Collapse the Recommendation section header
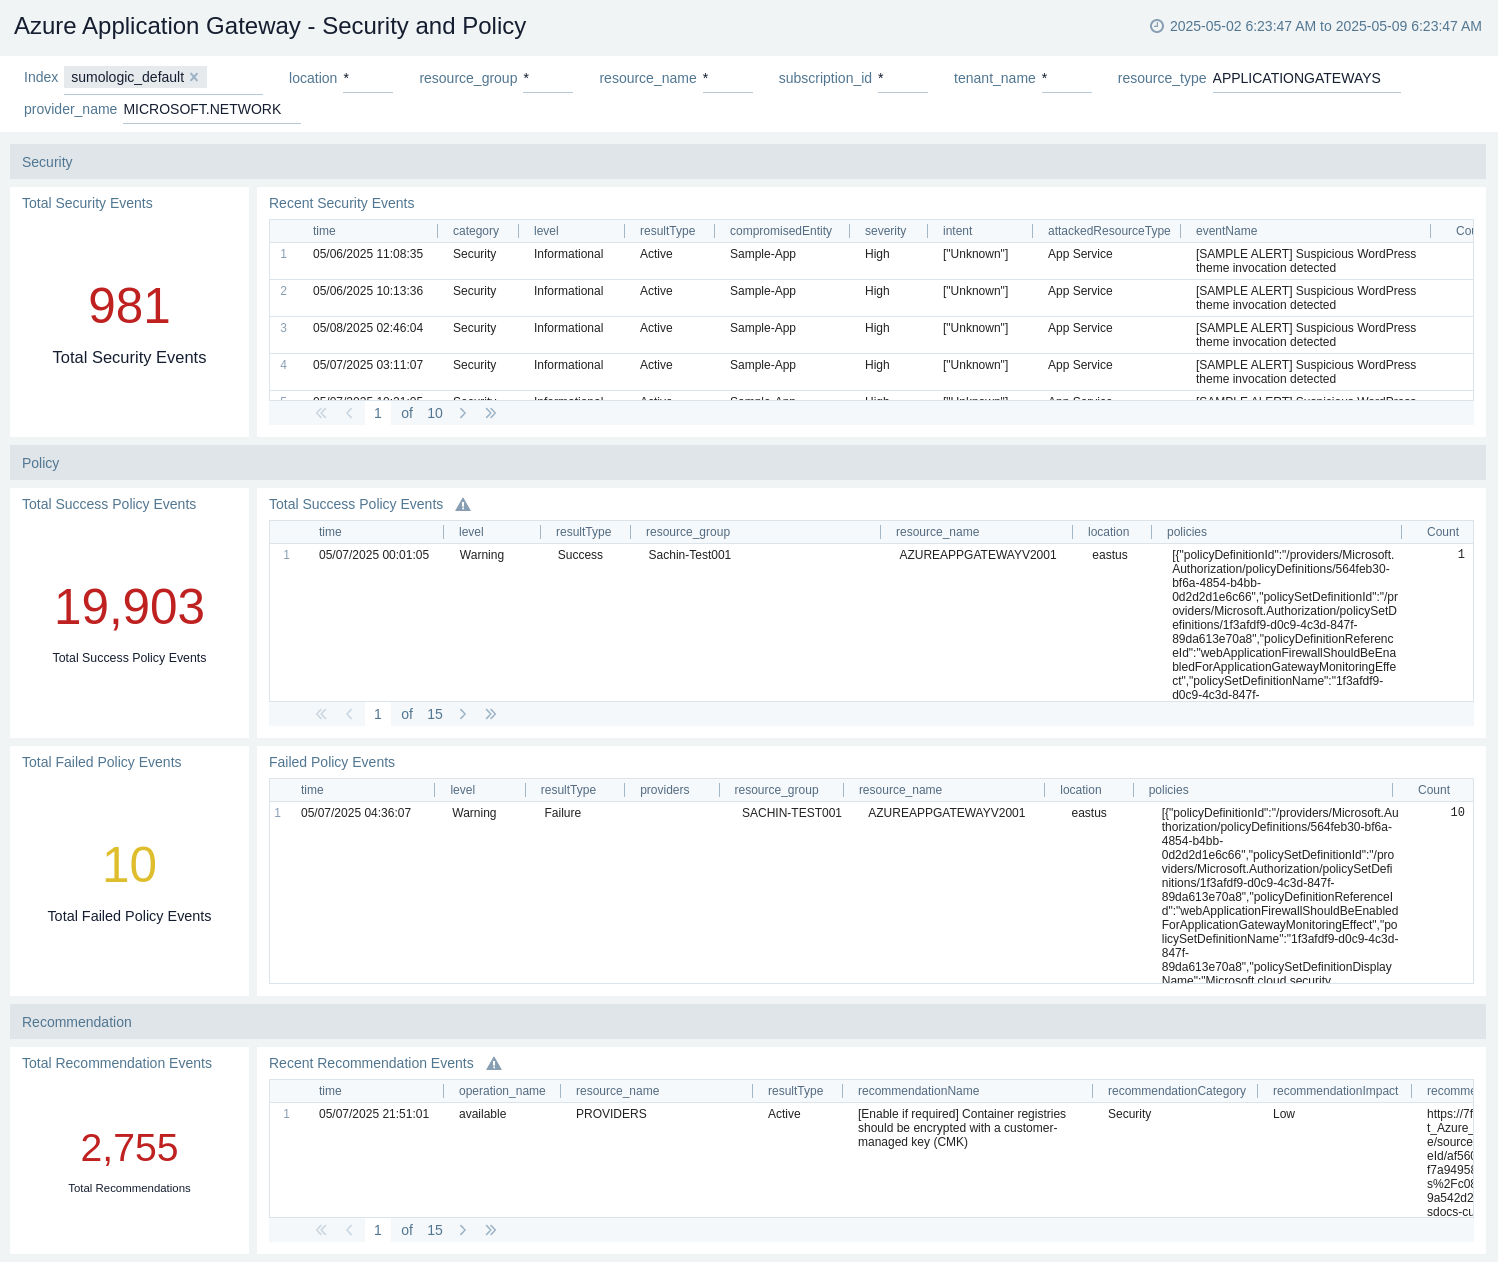Image resolution: width=1498 pixels, height=1262 pixels. (x=748, y=1022)
